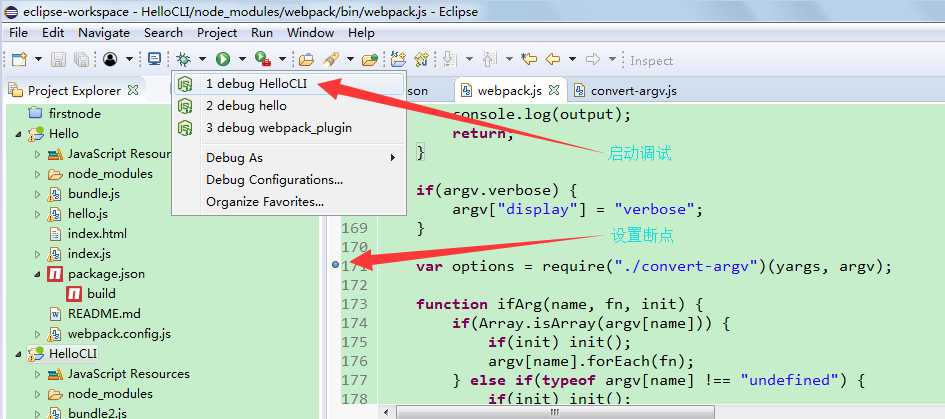This screenshot has height=419, width=945.
Task: Collapse the HelloCLI project node
Action: point(19,354)
